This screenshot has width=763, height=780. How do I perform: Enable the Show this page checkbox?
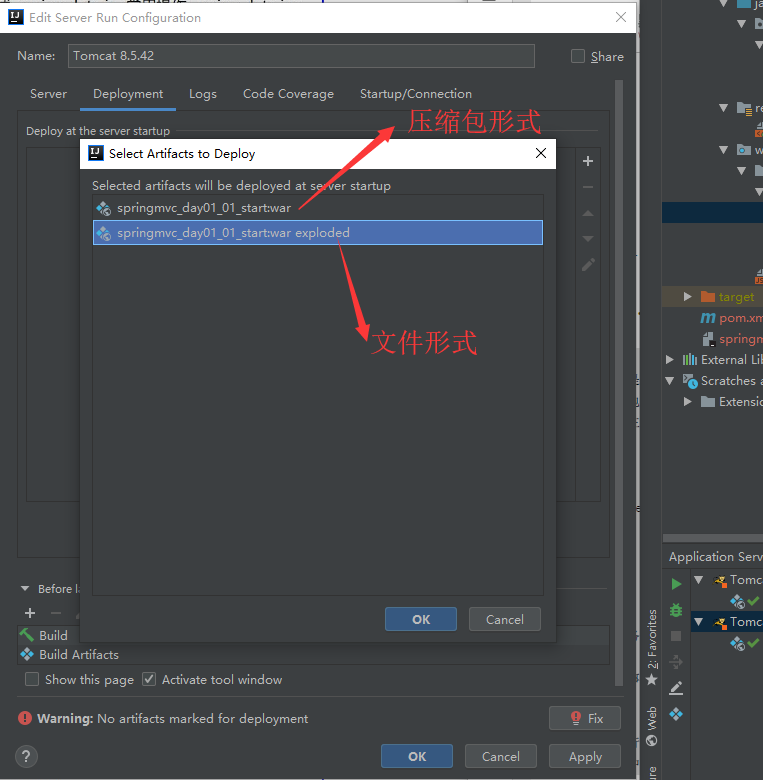pos(32,679)
